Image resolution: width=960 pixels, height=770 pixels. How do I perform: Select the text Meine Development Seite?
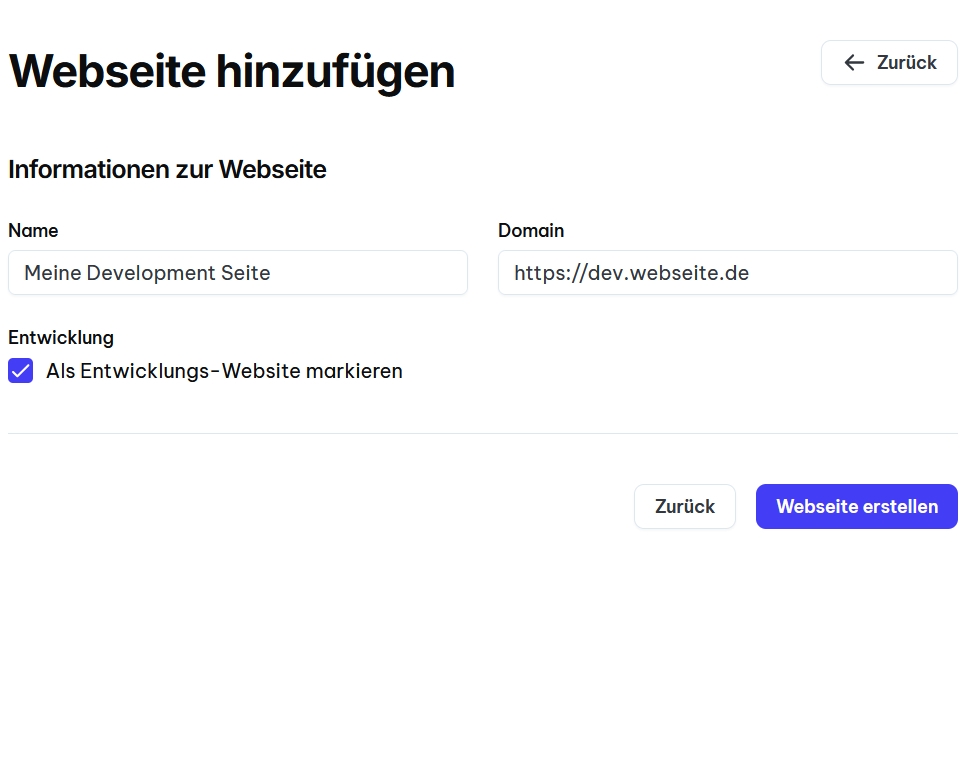(146, 272)
